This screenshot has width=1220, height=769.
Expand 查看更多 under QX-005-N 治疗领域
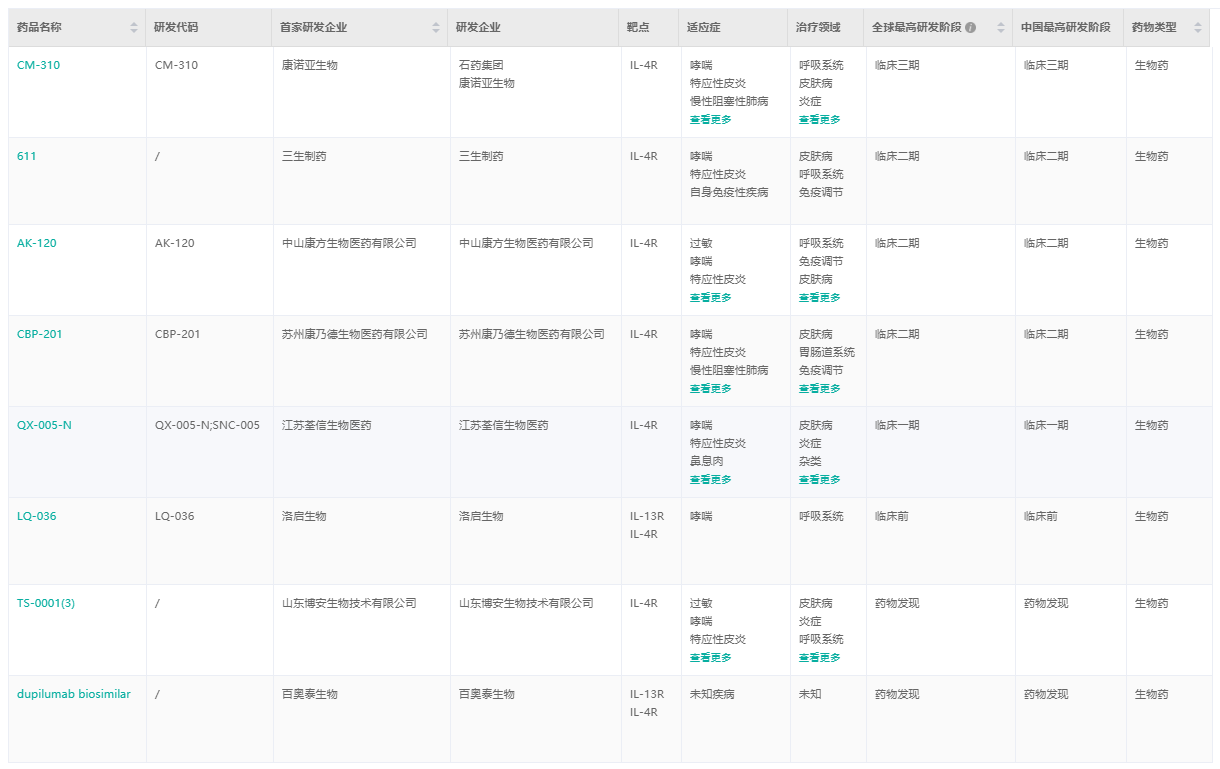(819, 479)
